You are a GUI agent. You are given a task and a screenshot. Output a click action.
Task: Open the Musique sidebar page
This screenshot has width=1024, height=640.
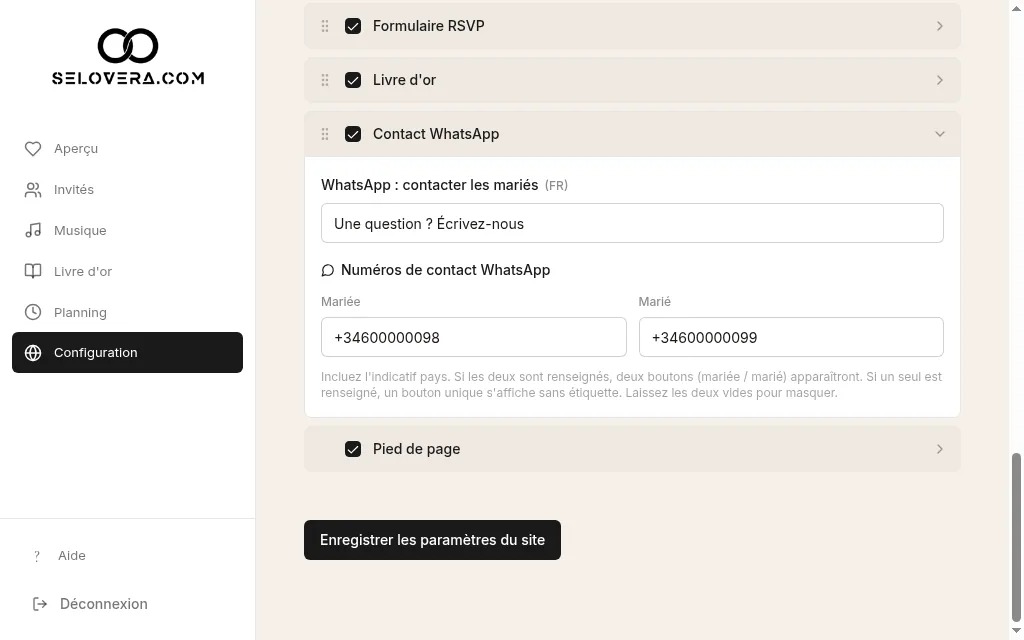127,231
